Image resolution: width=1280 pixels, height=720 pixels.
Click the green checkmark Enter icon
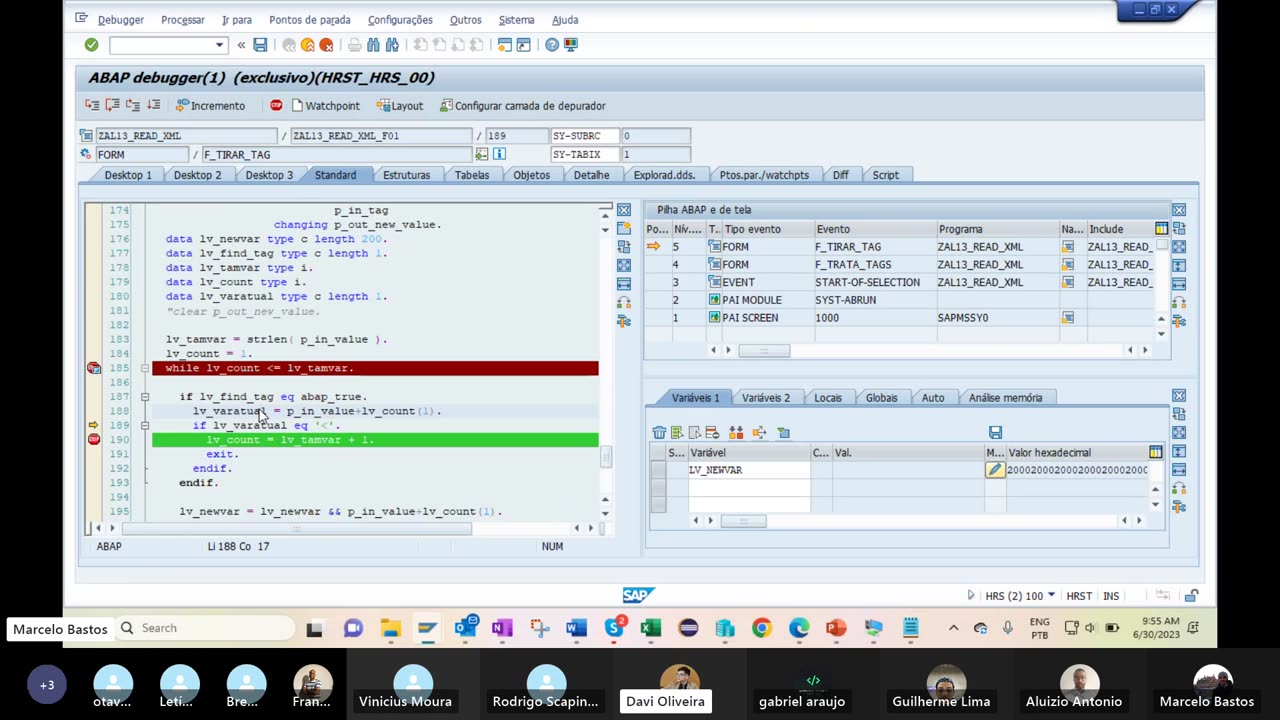(91, 45)
